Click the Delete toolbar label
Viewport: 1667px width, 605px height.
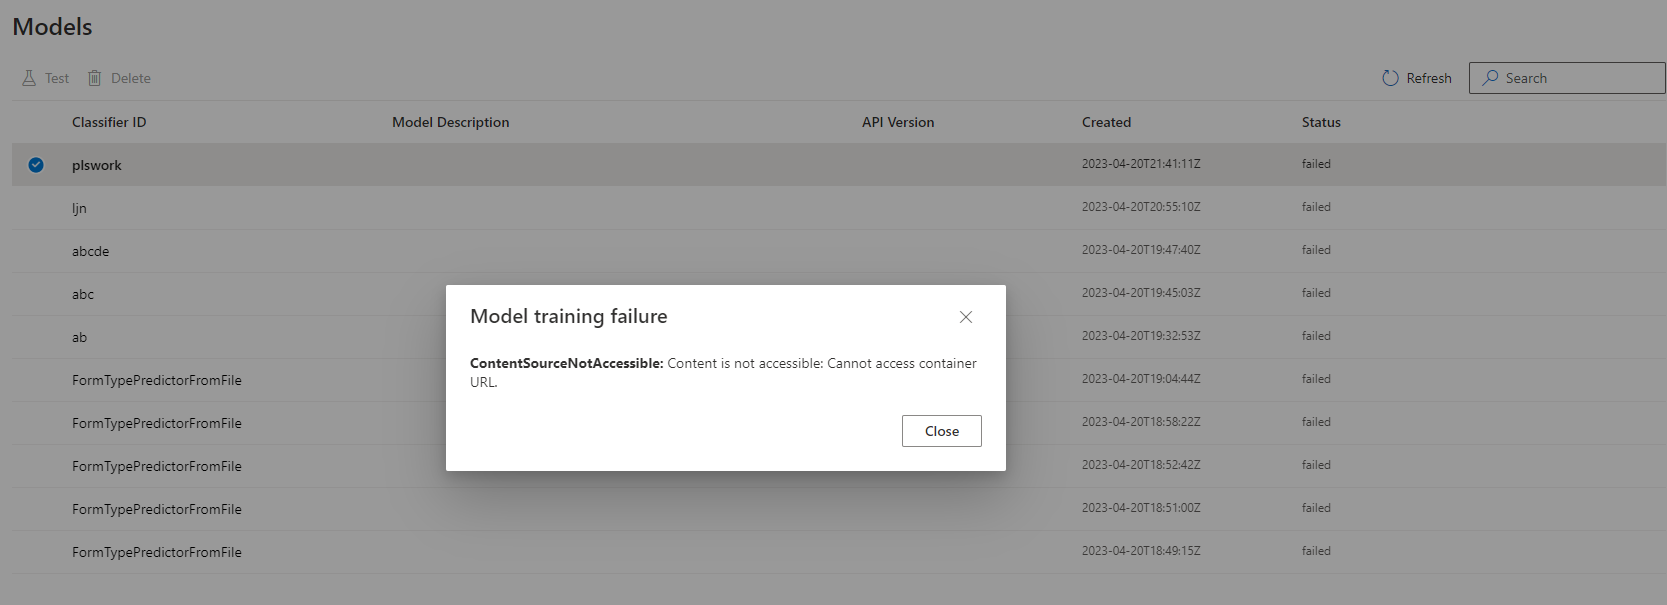tap(132, 77)
